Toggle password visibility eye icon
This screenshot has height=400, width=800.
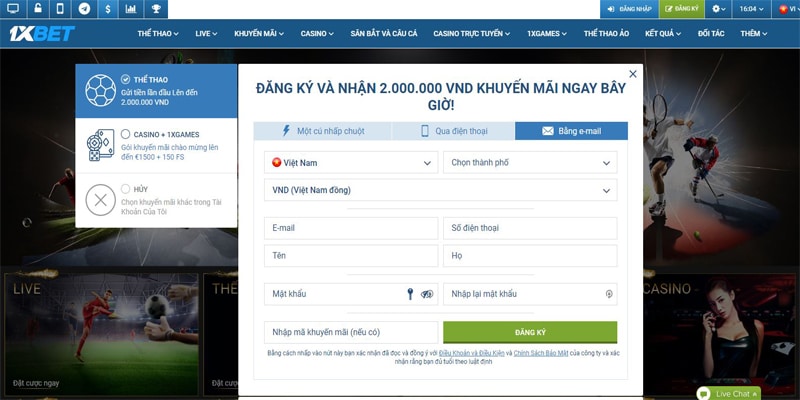click(427, 294)
